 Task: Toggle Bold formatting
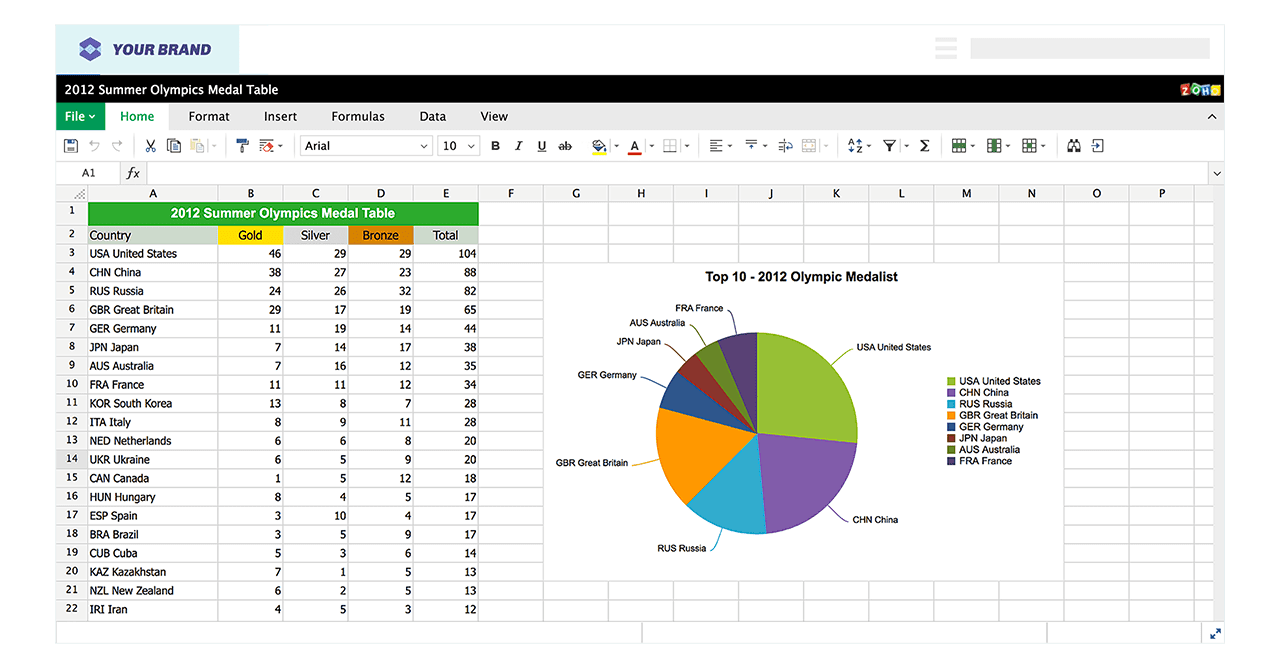coord(495,146)
